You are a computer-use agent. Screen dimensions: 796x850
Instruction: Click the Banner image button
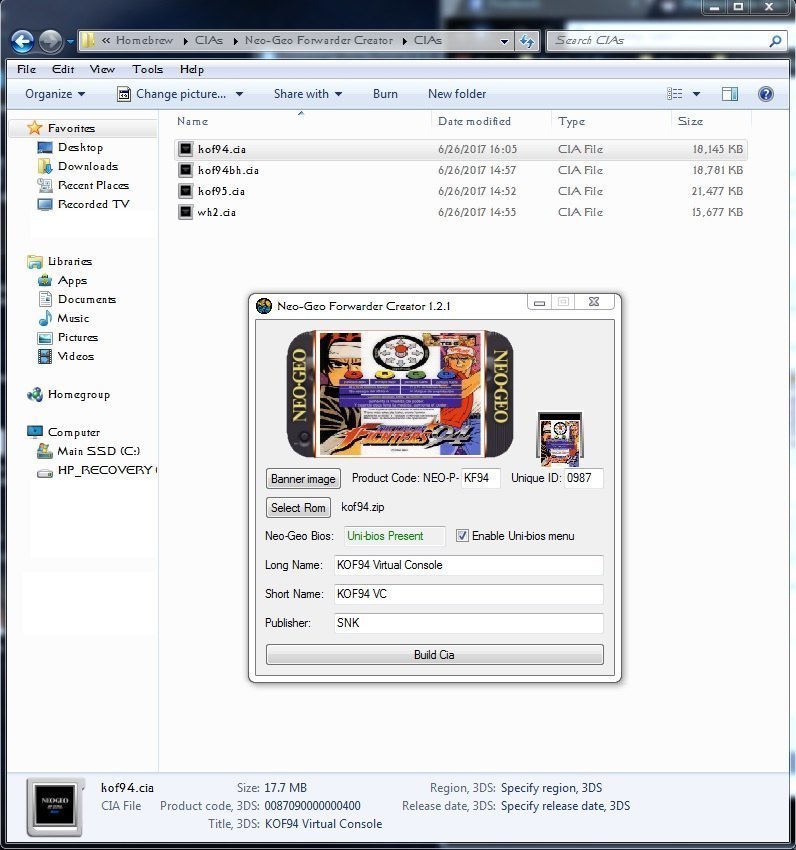pyautogui.click(x=303, y=479)
